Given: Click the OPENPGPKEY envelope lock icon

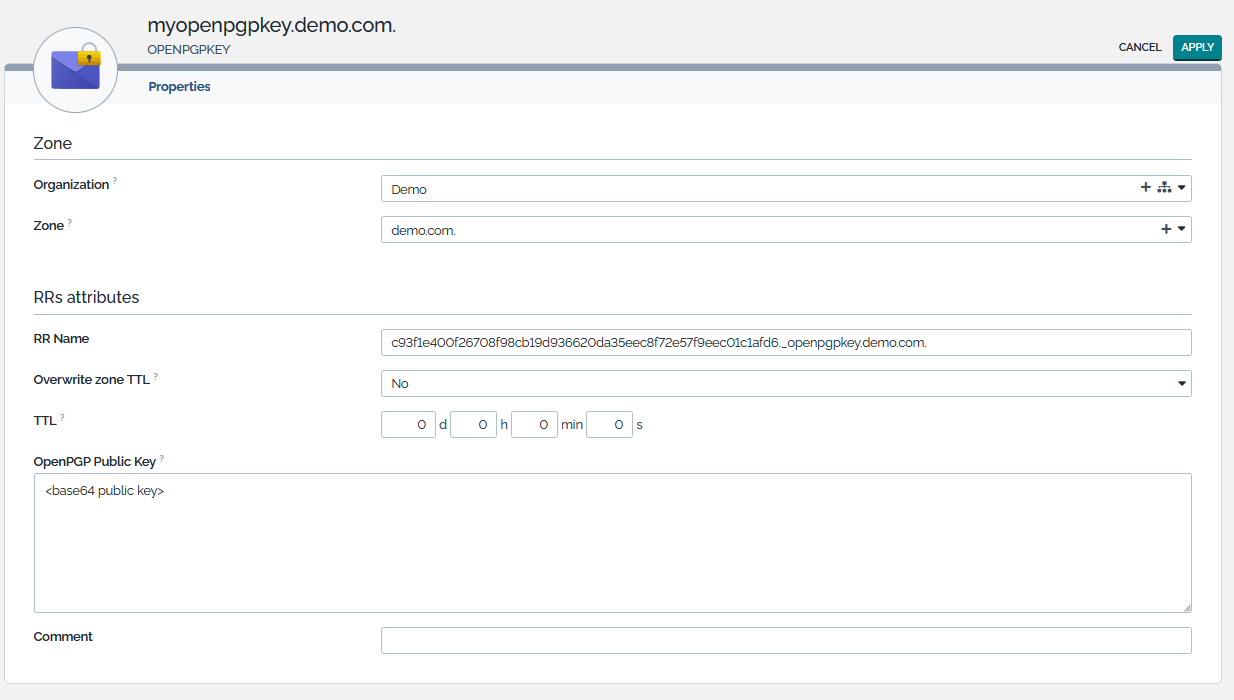Looking at the screenshot, I should pos(76,69).
